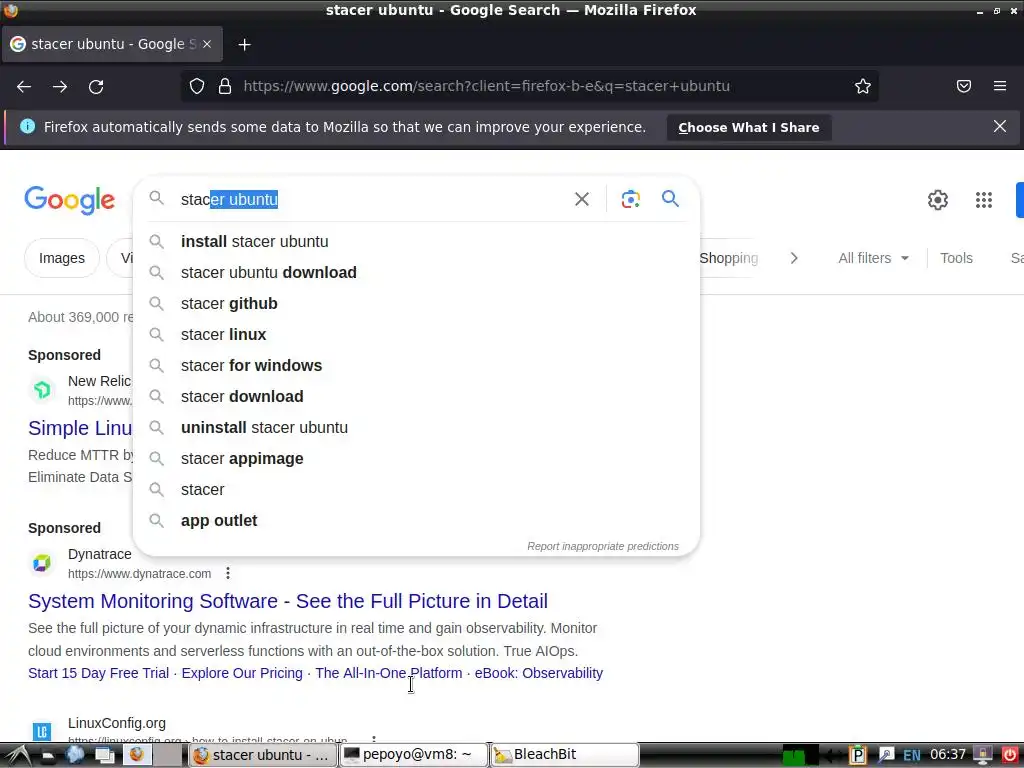Choose suggestion 'app outlet'
1024x768 pixels.
point(416,520)
